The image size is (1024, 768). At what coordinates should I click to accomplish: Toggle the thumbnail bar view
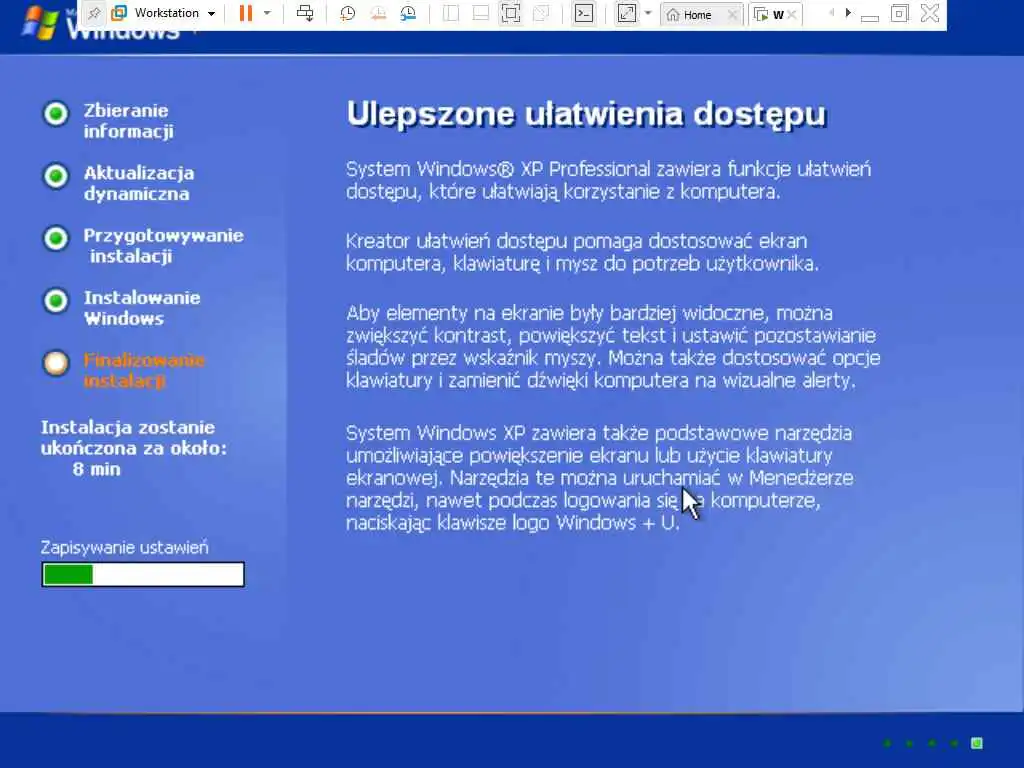(x=481, y=13)
